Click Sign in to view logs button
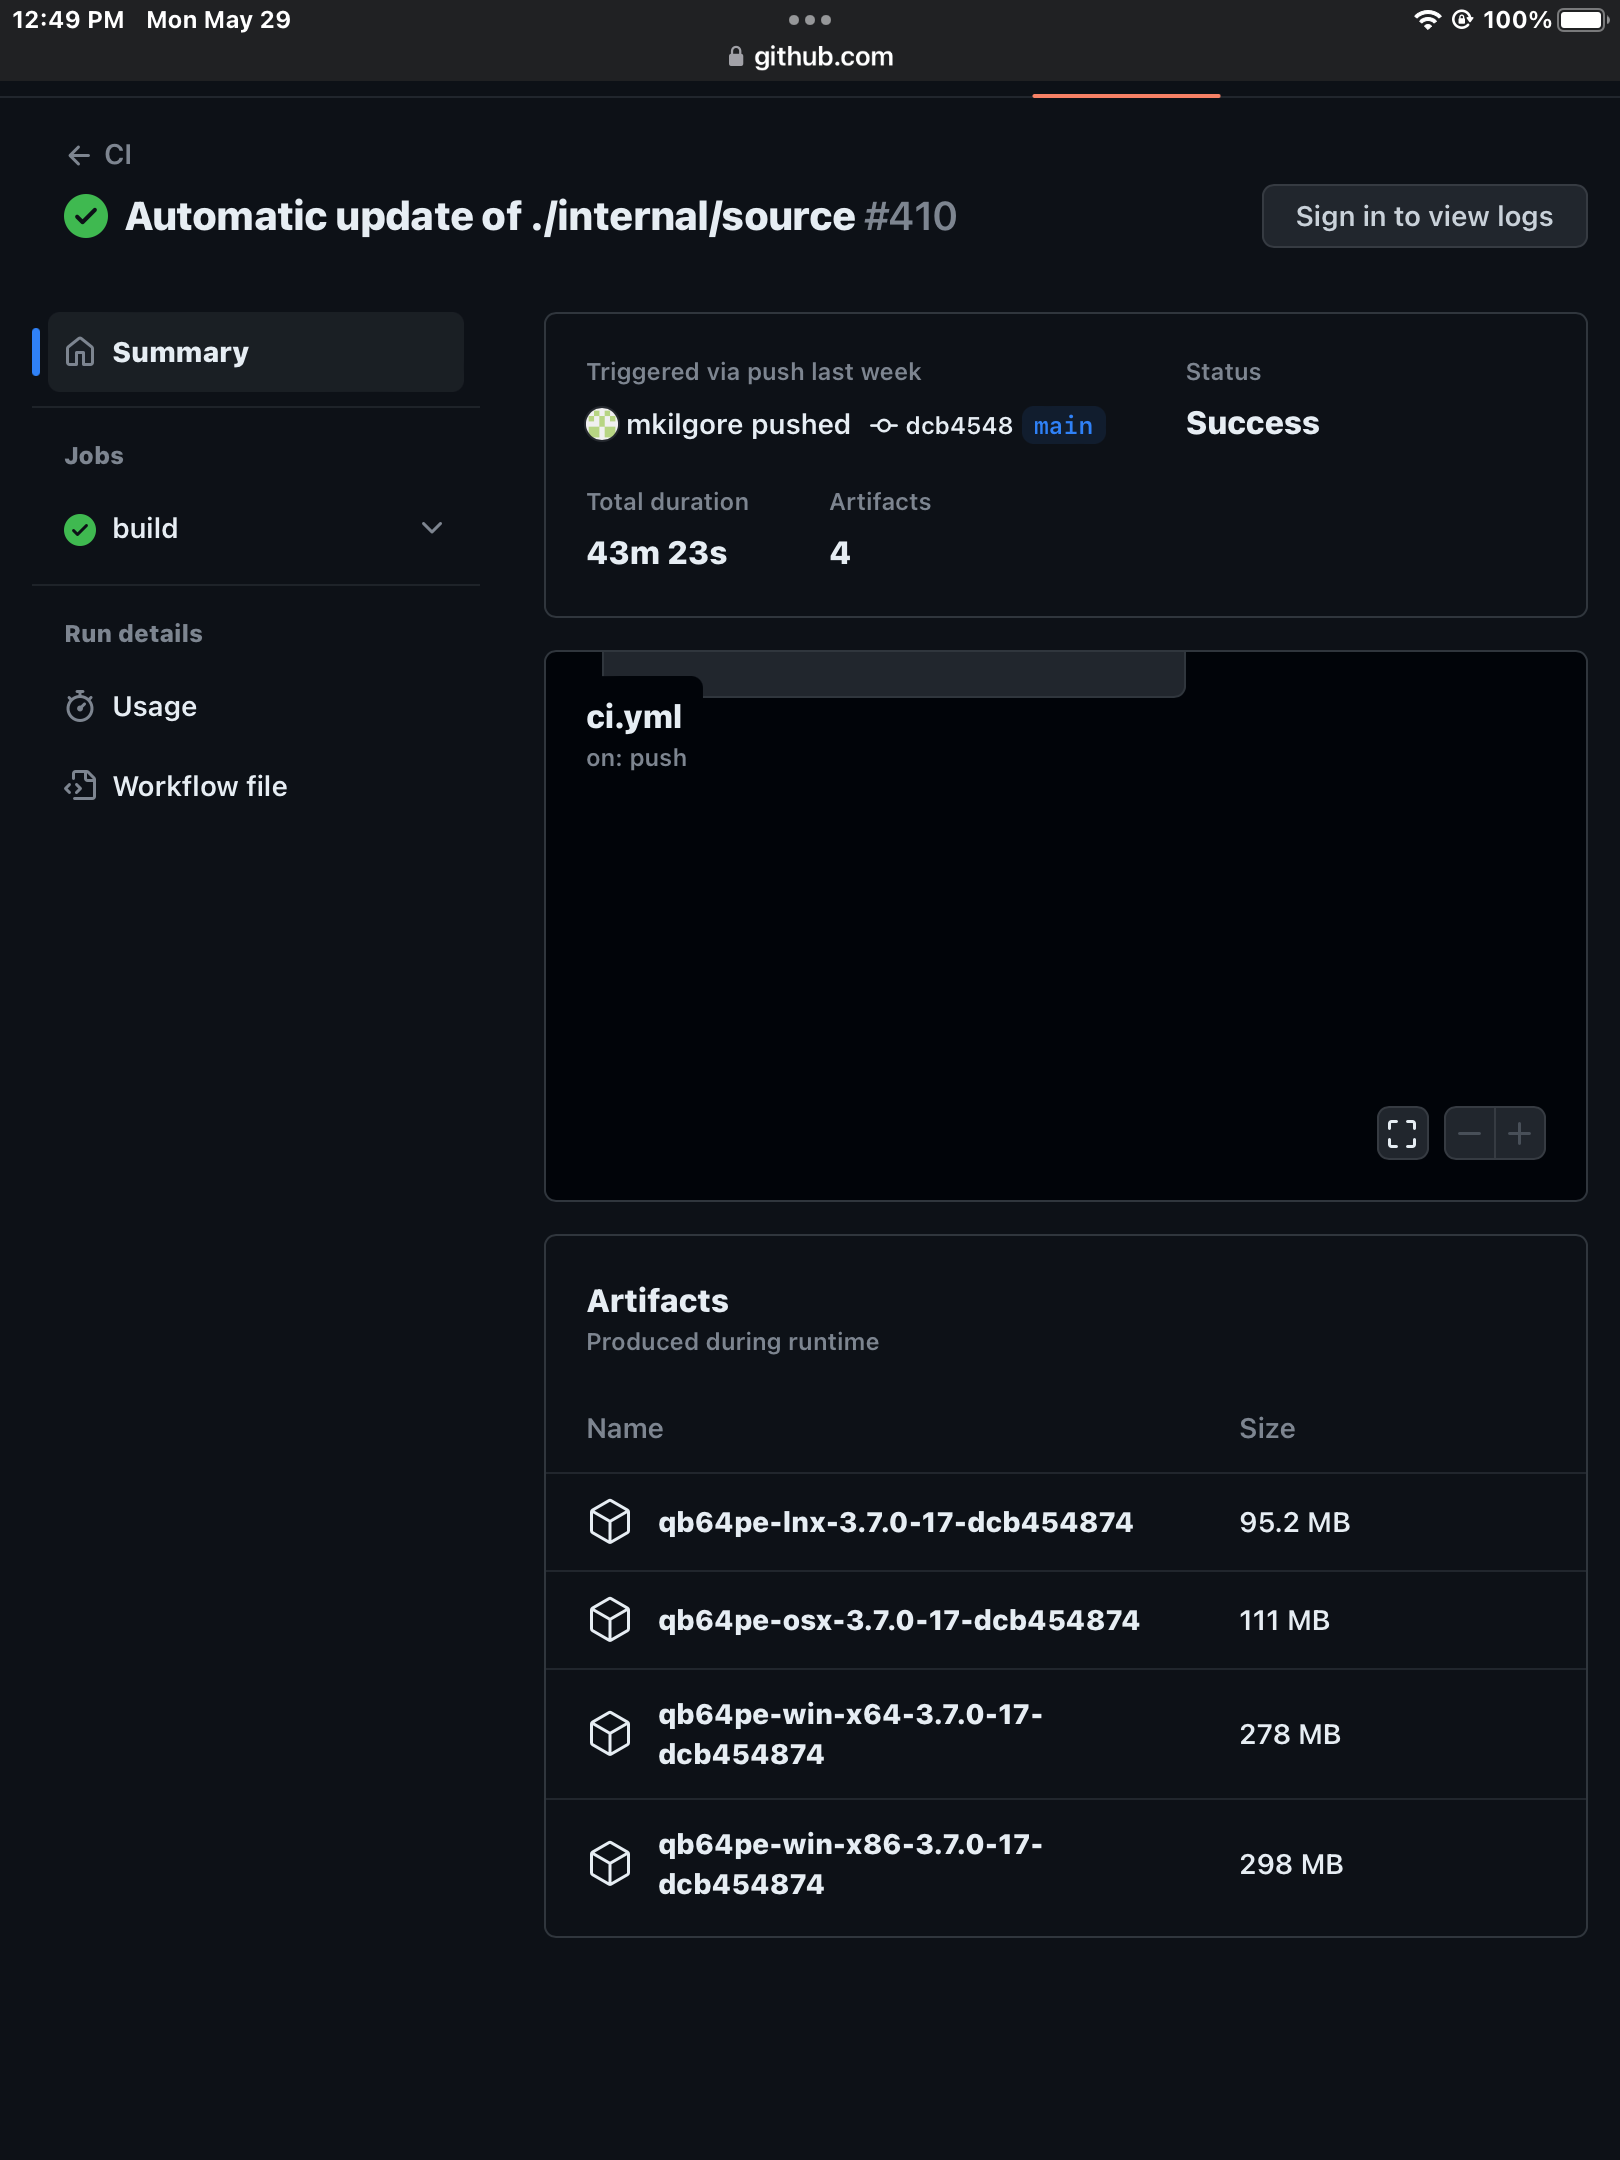Image resolution: width=1620 pixels, height=2160 pixels. point(1424,216)
